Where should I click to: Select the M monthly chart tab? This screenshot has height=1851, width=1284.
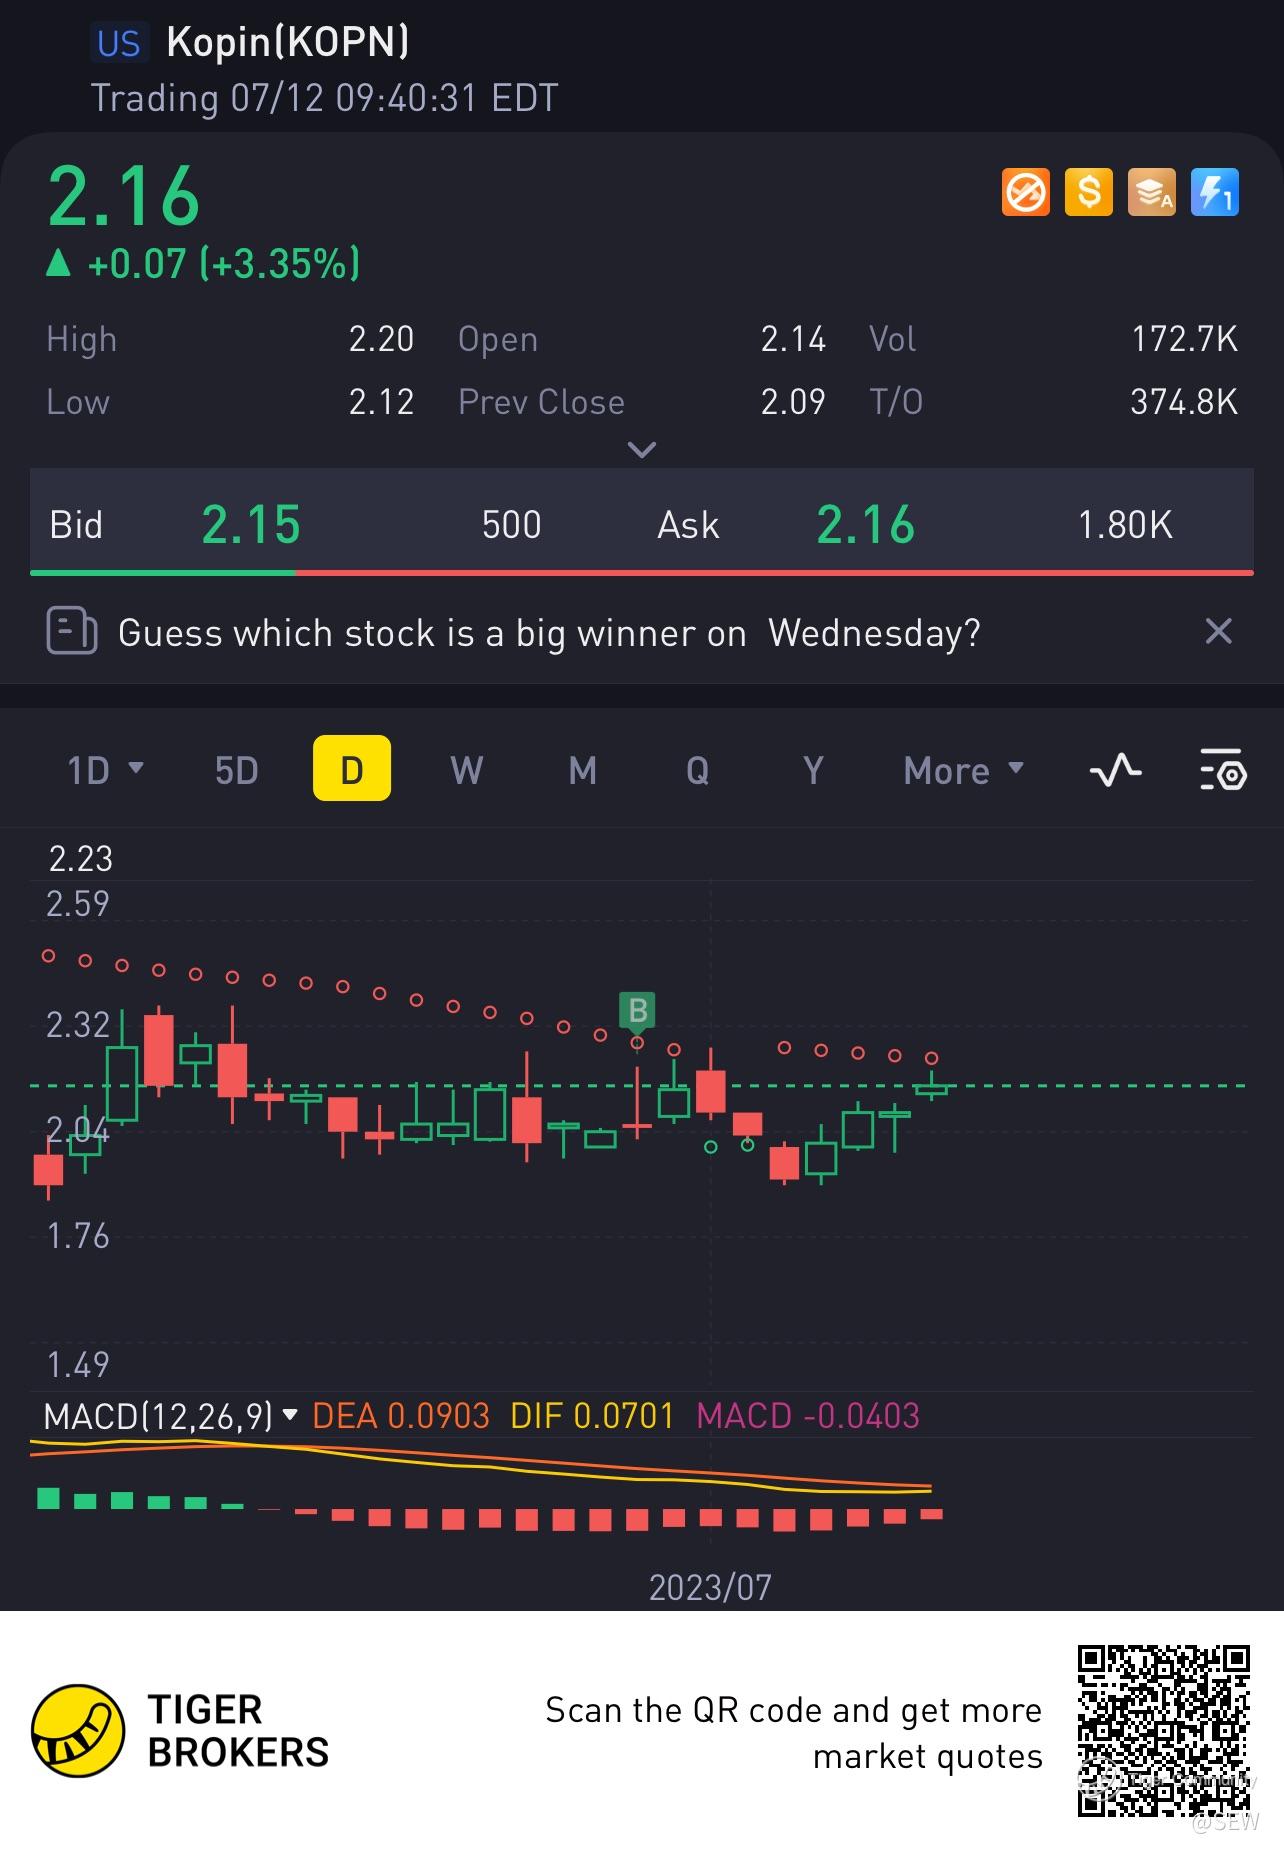[582, 770]
